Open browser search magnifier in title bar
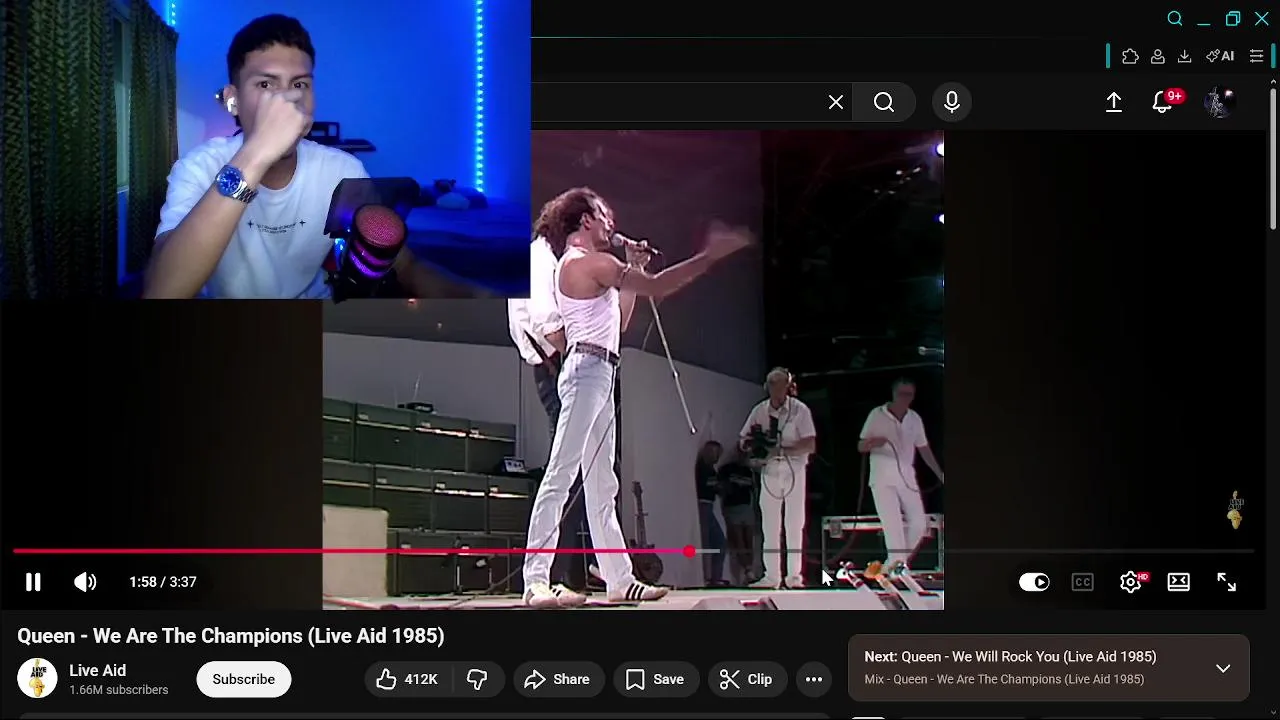The image size is (1280, 720). (1175, 19)
